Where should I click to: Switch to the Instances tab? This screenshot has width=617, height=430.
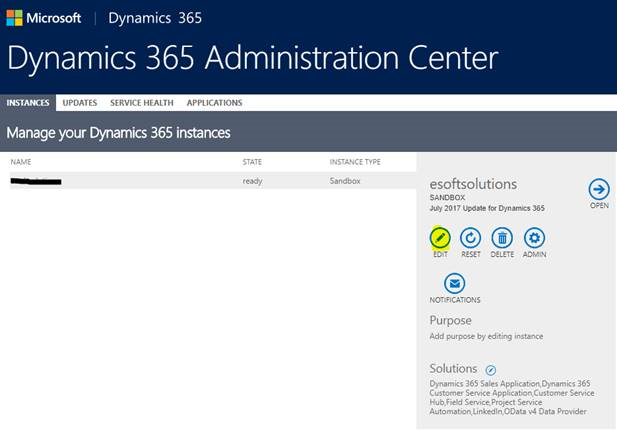(28, 103)
